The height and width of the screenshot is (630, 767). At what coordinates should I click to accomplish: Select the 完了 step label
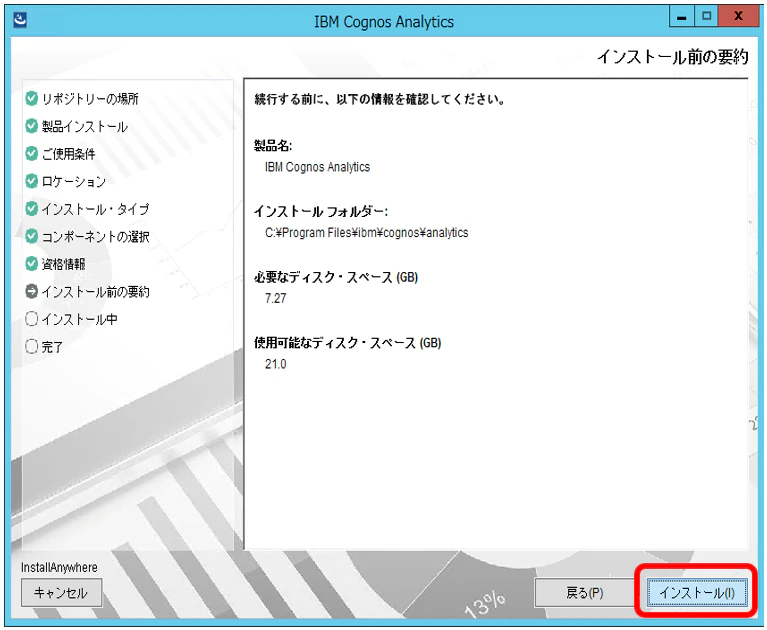(52, 347)
